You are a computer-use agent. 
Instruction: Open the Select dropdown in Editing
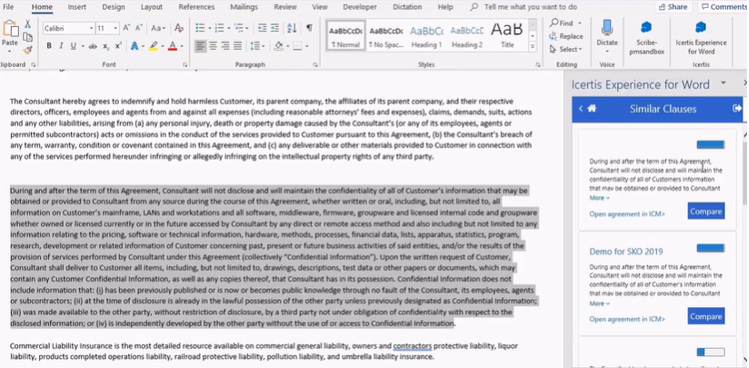[566, 49]
